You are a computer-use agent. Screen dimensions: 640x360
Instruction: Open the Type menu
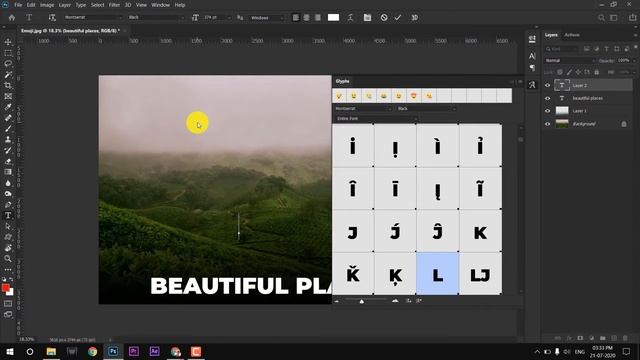coord(81,5)
